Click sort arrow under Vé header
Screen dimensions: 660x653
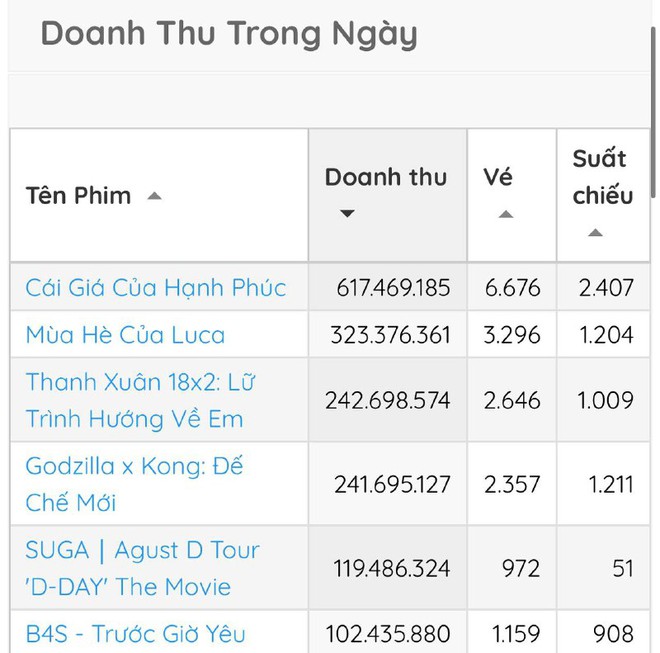(506, 215)
